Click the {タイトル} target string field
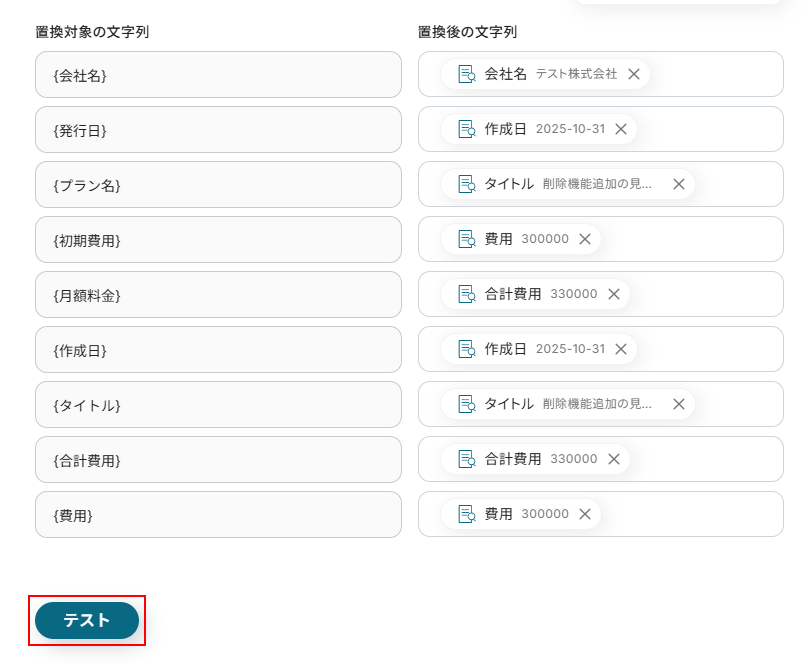 point(218,405)
